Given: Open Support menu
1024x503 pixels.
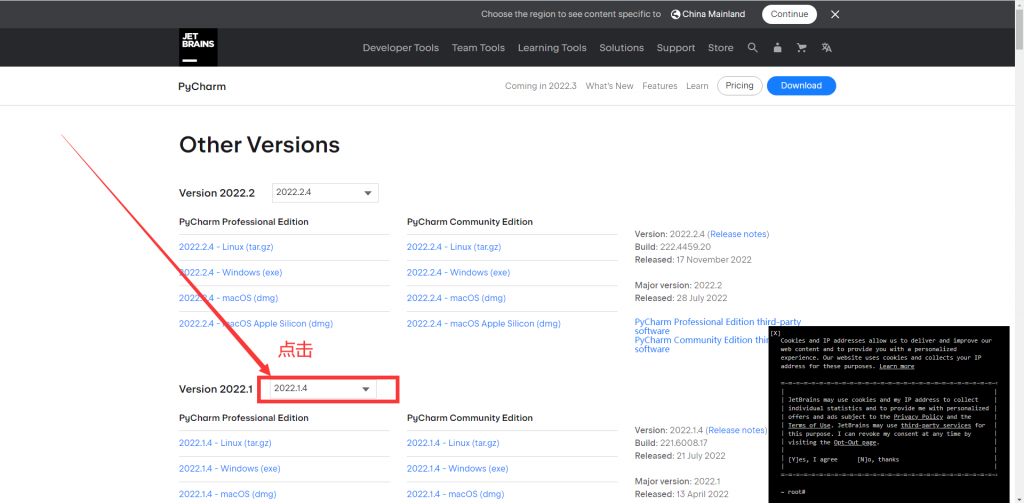Looking at the screenshot, I should pyautogui.click(x=676, y=48).
